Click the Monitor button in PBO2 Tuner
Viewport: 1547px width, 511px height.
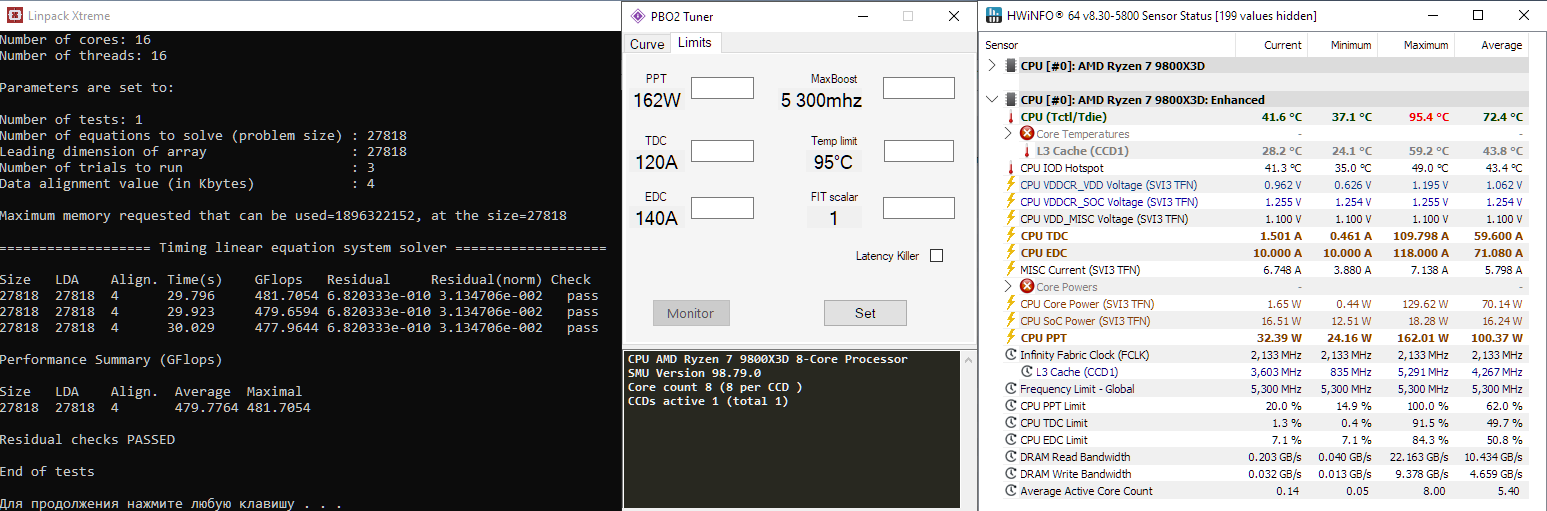click(691, 313)
